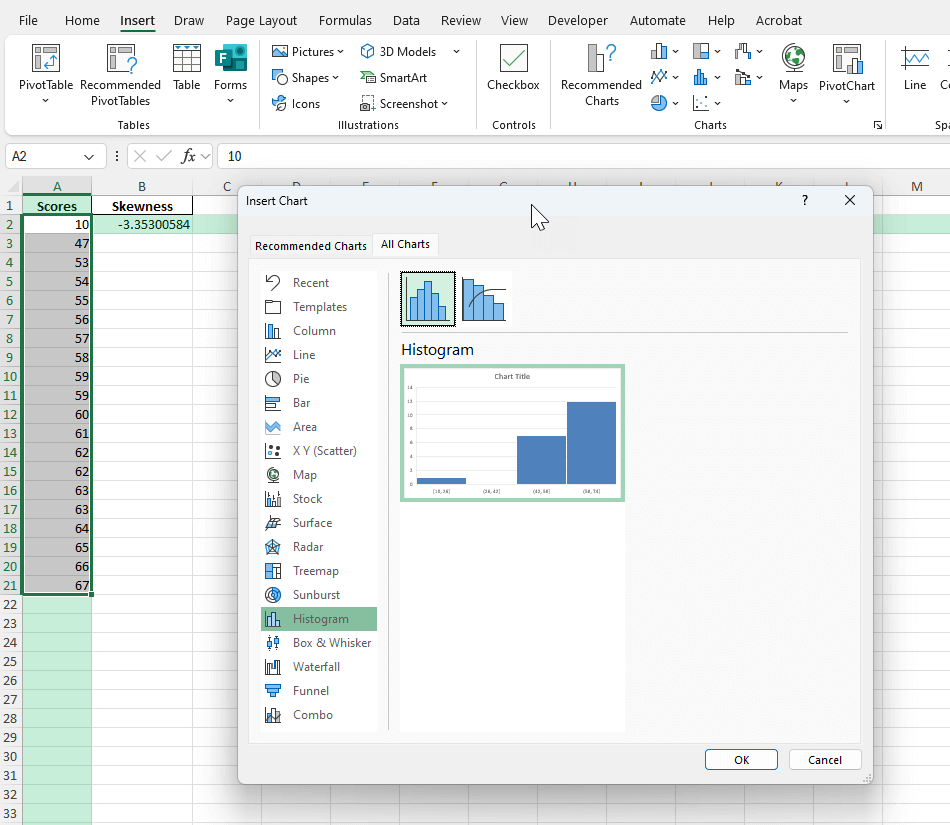Select cell with value -3.35300584
Viewport: 950px width, 825px height.
point(142,225)
